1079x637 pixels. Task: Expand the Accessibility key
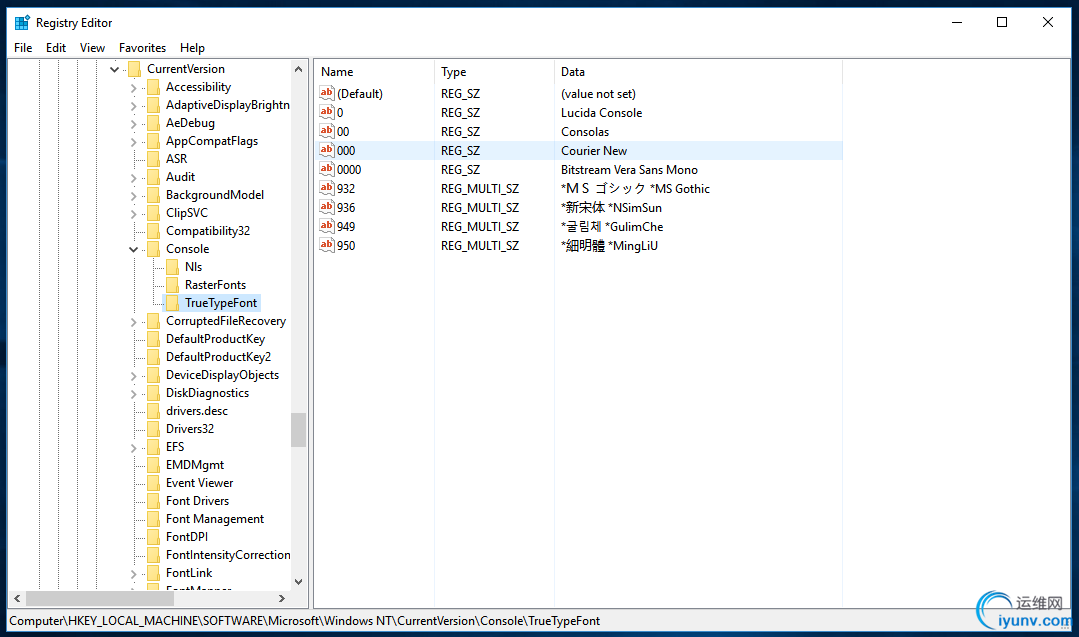[133, 87]
